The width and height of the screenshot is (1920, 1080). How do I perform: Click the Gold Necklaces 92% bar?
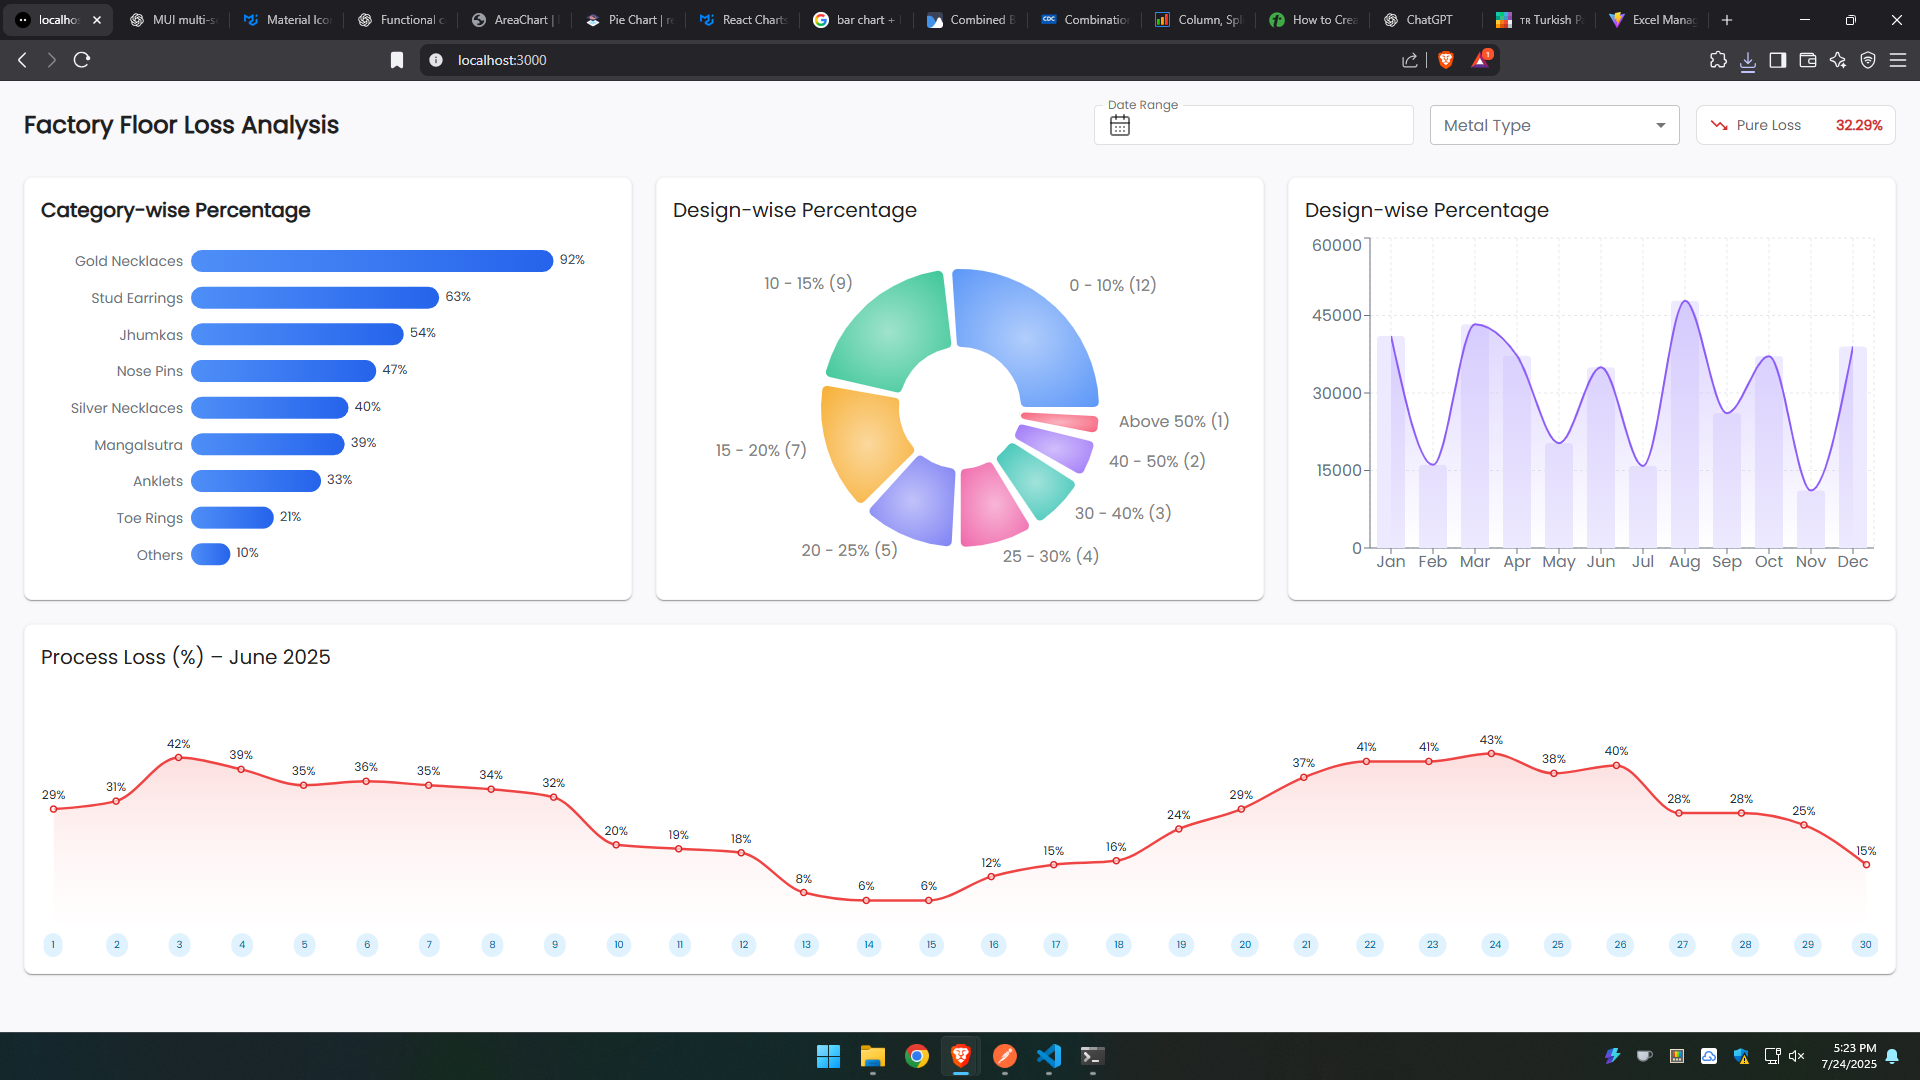tap(371, 261)
